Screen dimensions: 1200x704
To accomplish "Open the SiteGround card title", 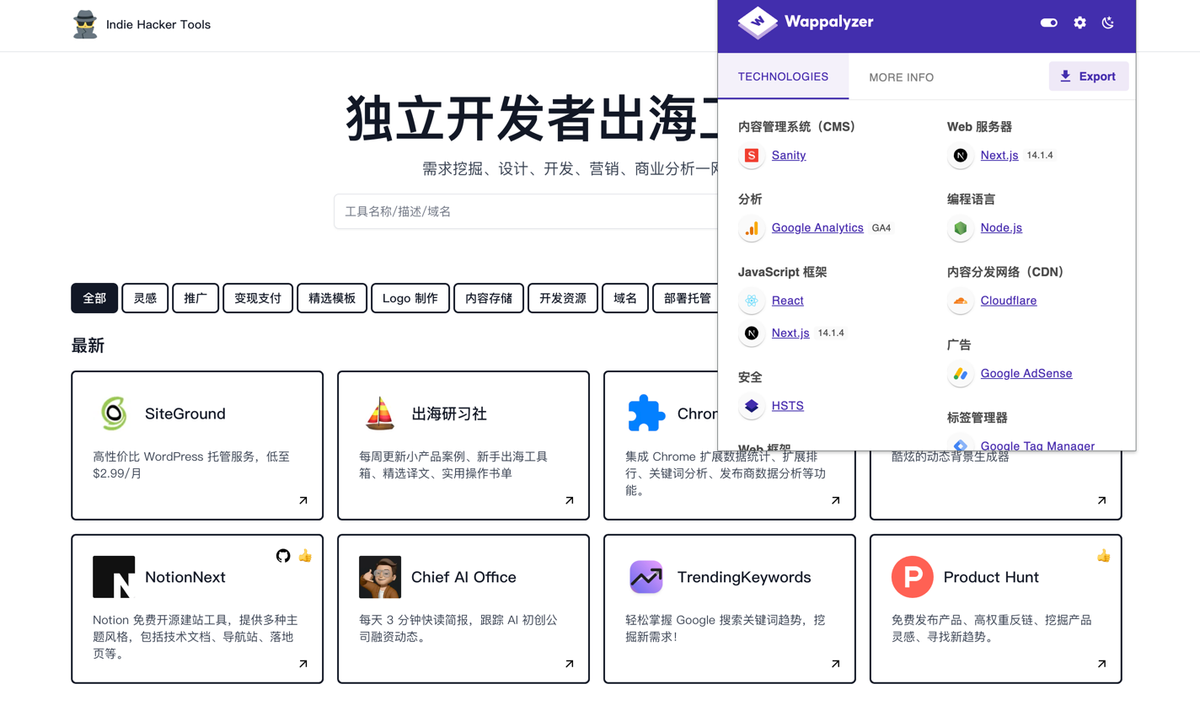I will pyautogui.click(x=185, y=414).
